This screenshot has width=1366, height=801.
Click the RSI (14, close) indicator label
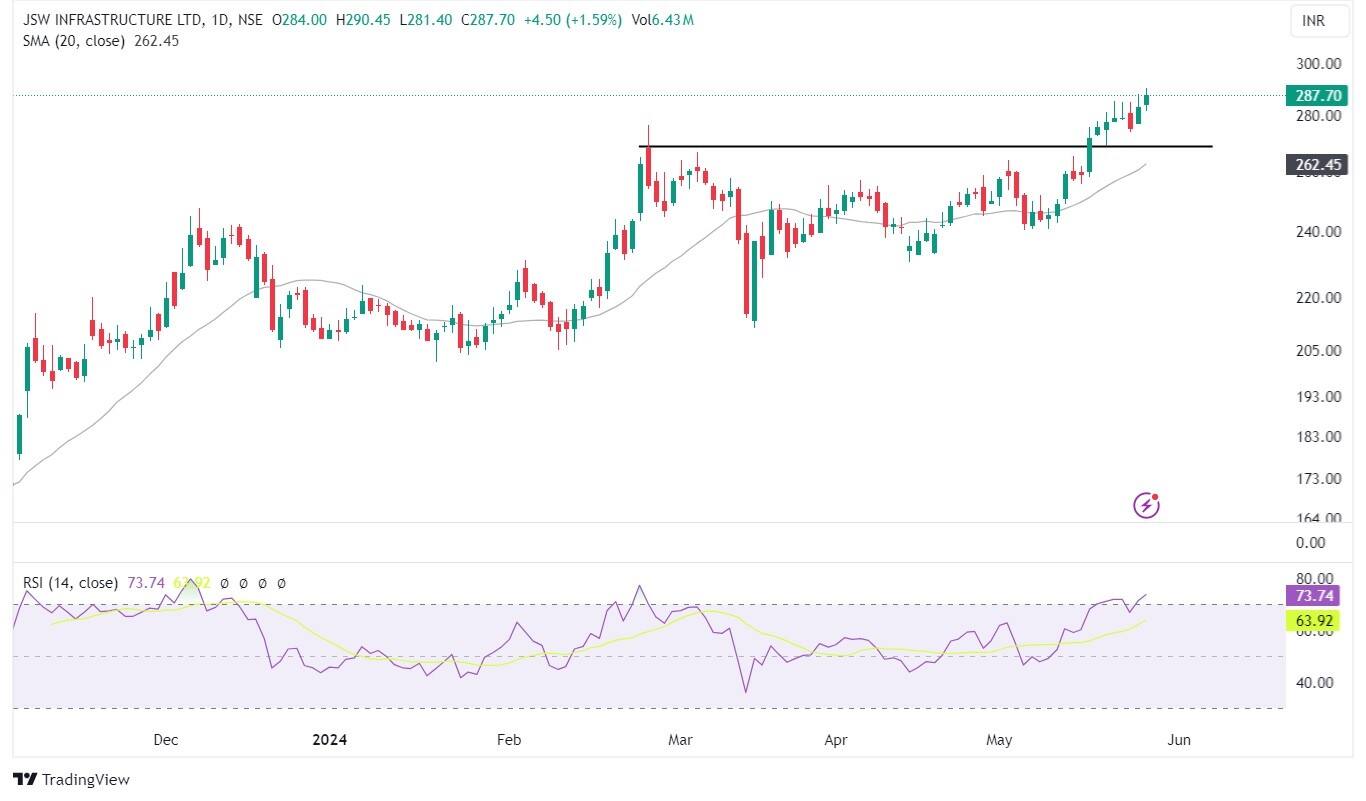coord(70,582)
